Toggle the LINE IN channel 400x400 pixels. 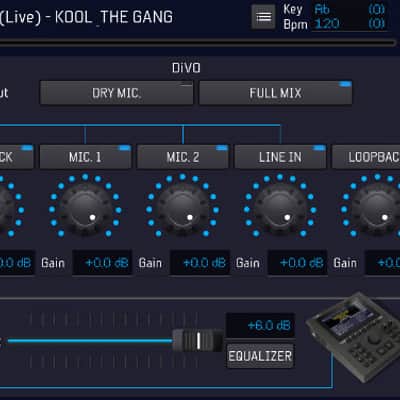[280, 157]
